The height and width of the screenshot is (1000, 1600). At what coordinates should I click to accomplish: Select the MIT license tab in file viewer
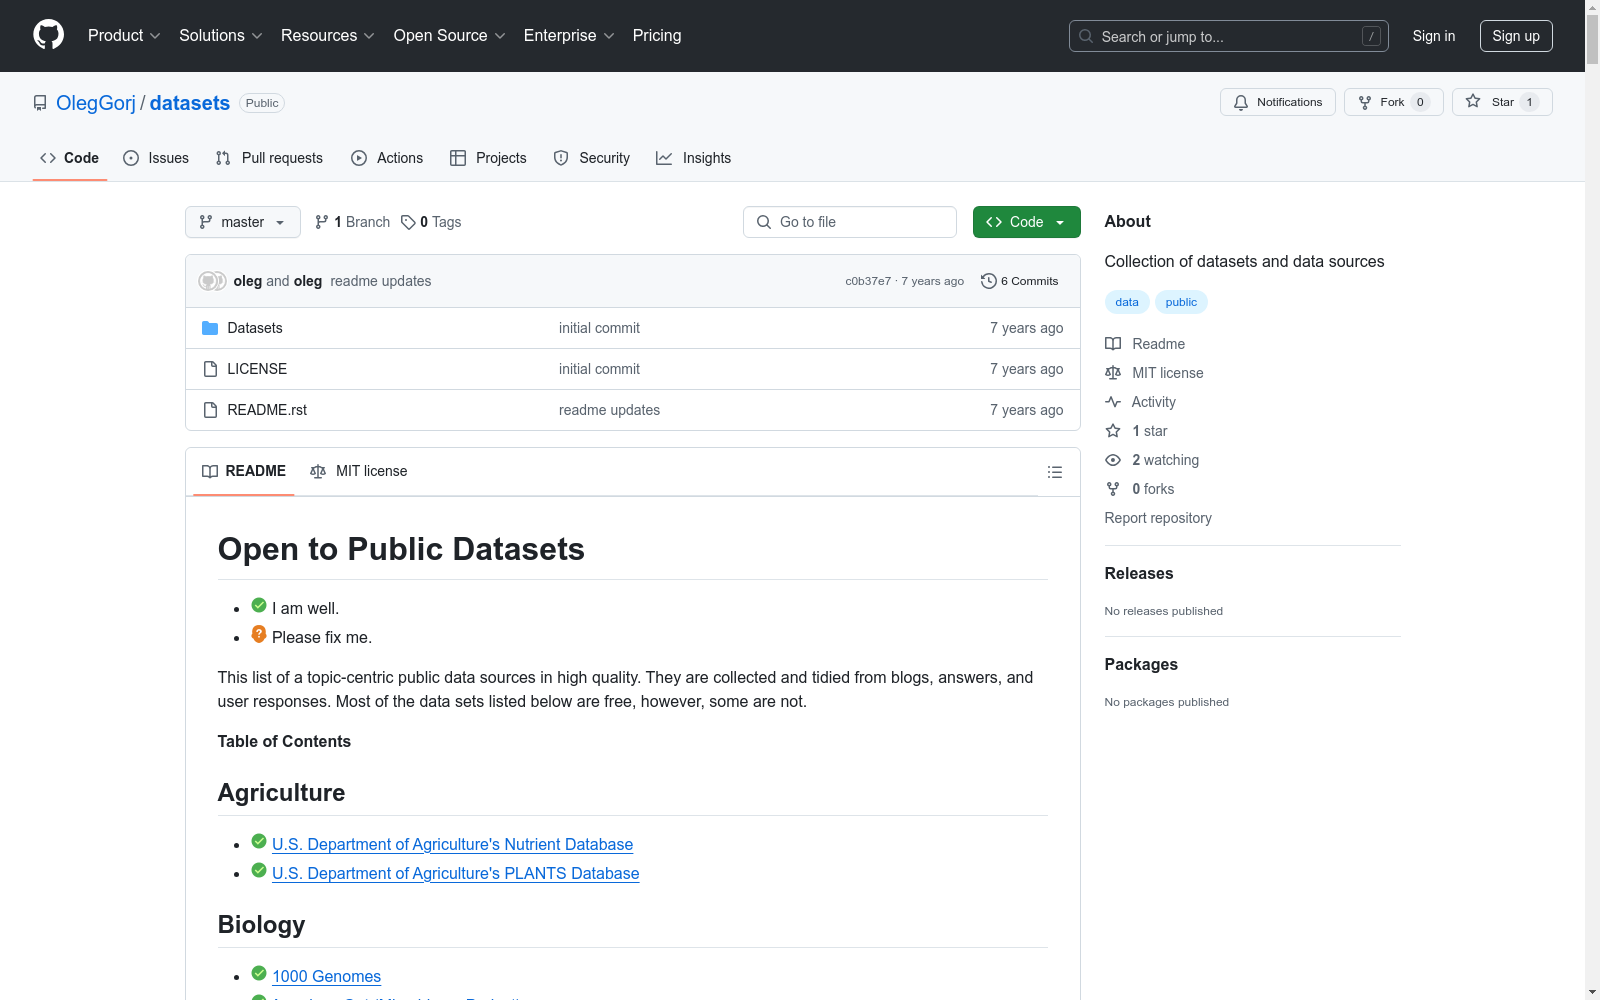(359, 471)
